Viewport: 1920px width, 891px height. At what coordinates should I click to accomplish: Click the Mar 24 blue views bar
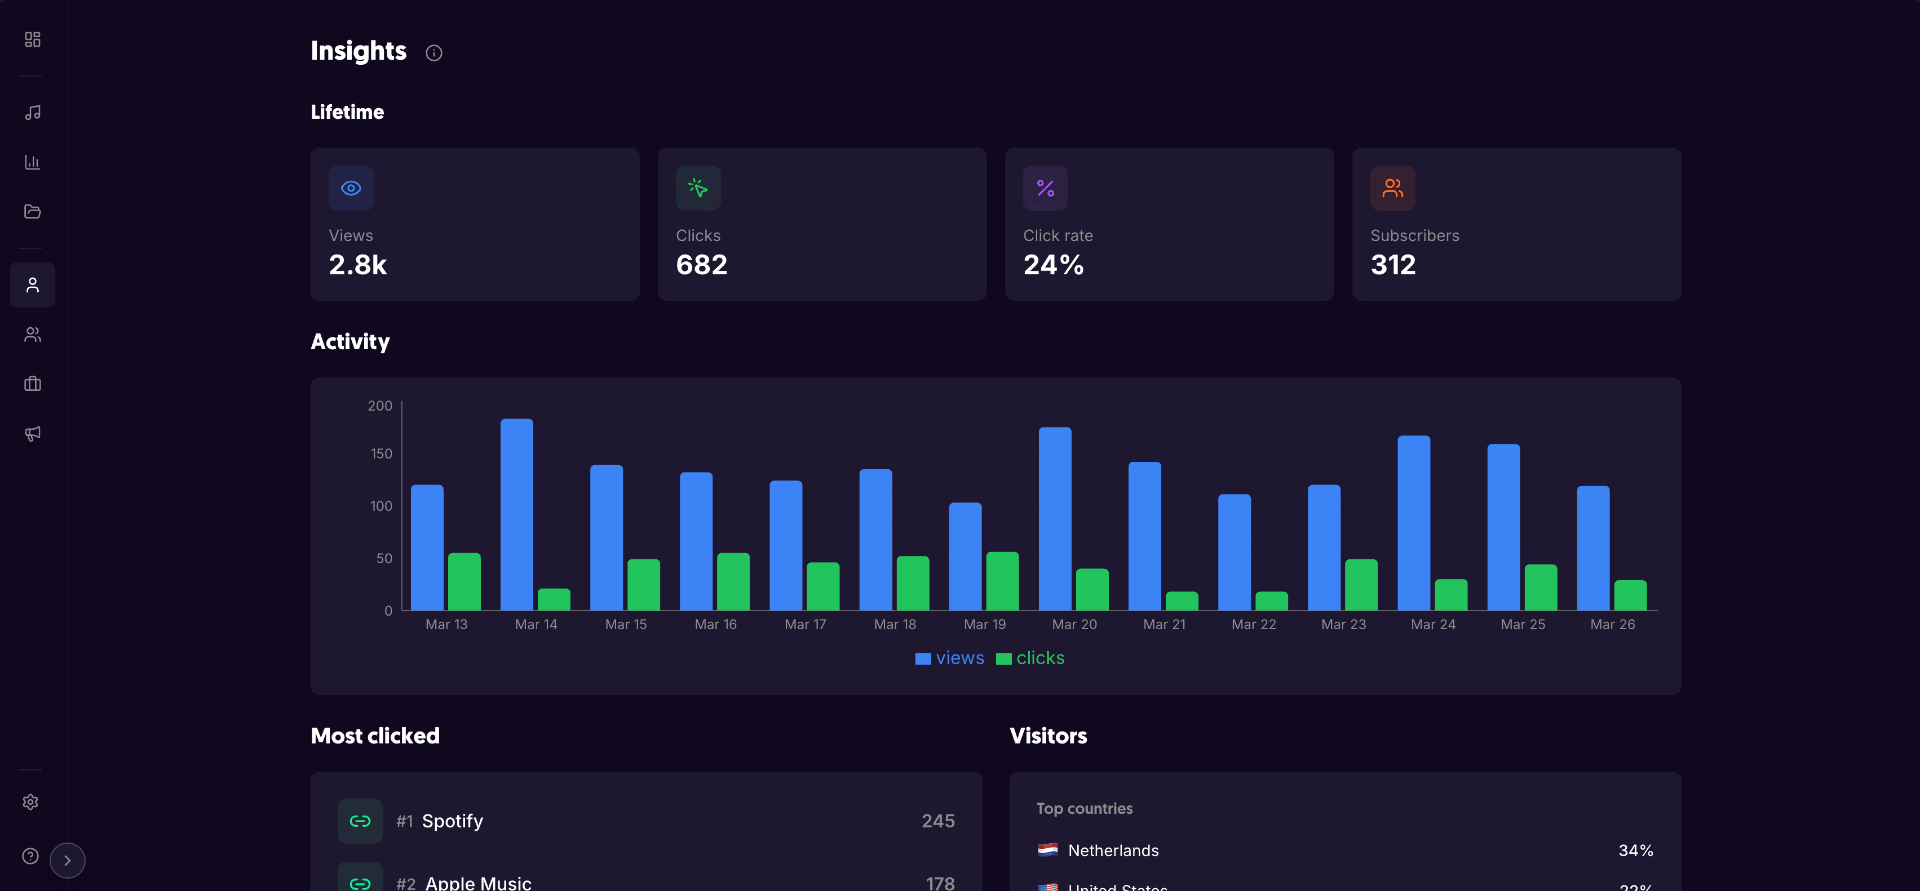[1414, 523]
